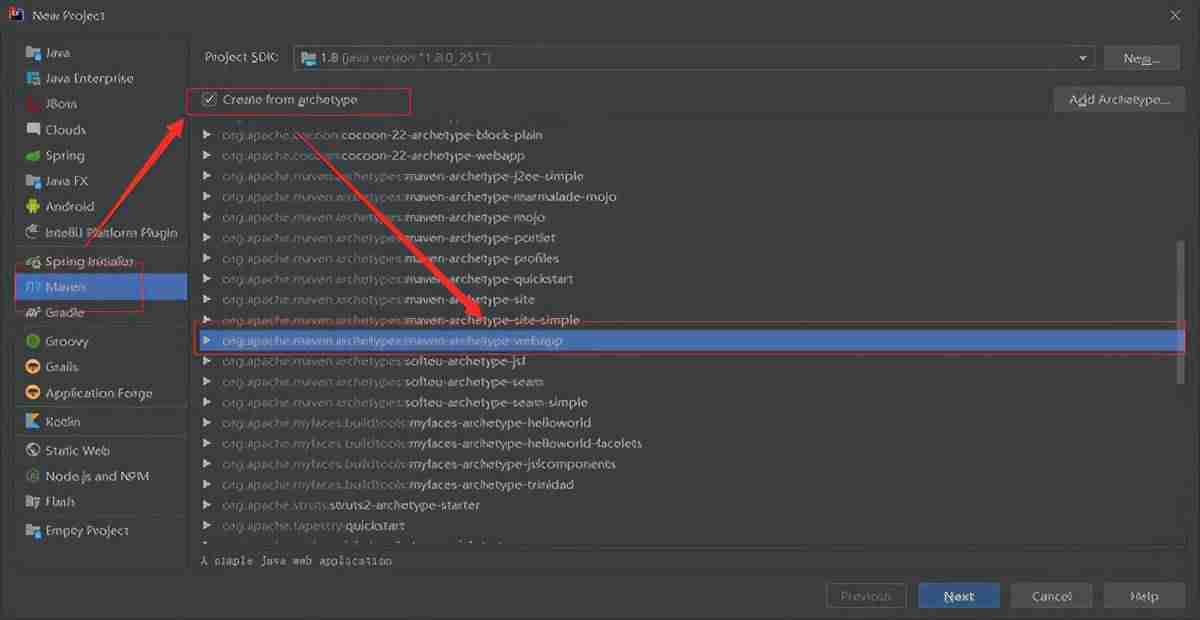Pick the Groovy icon

[33, 341]
